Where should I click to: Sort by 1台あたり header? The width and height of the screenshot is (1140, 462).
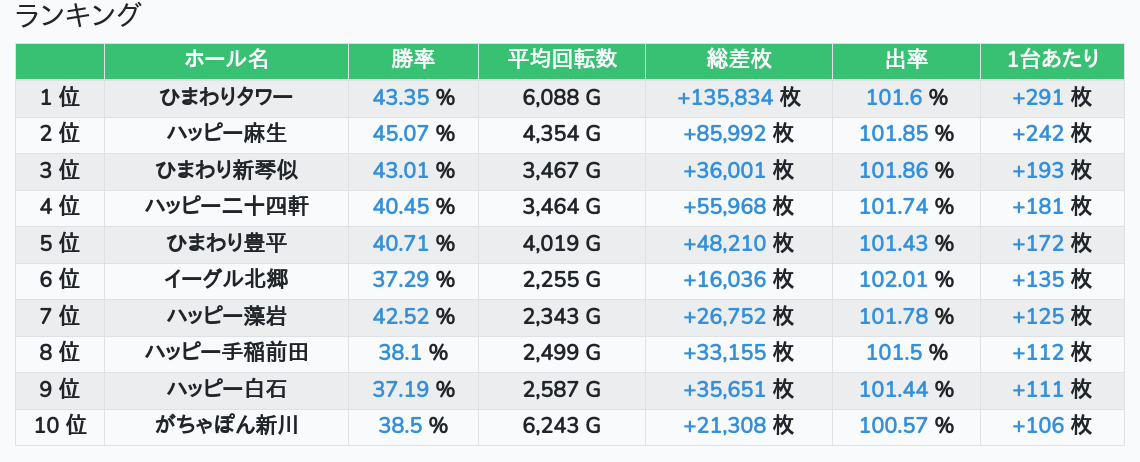(x=1052, y=60)
